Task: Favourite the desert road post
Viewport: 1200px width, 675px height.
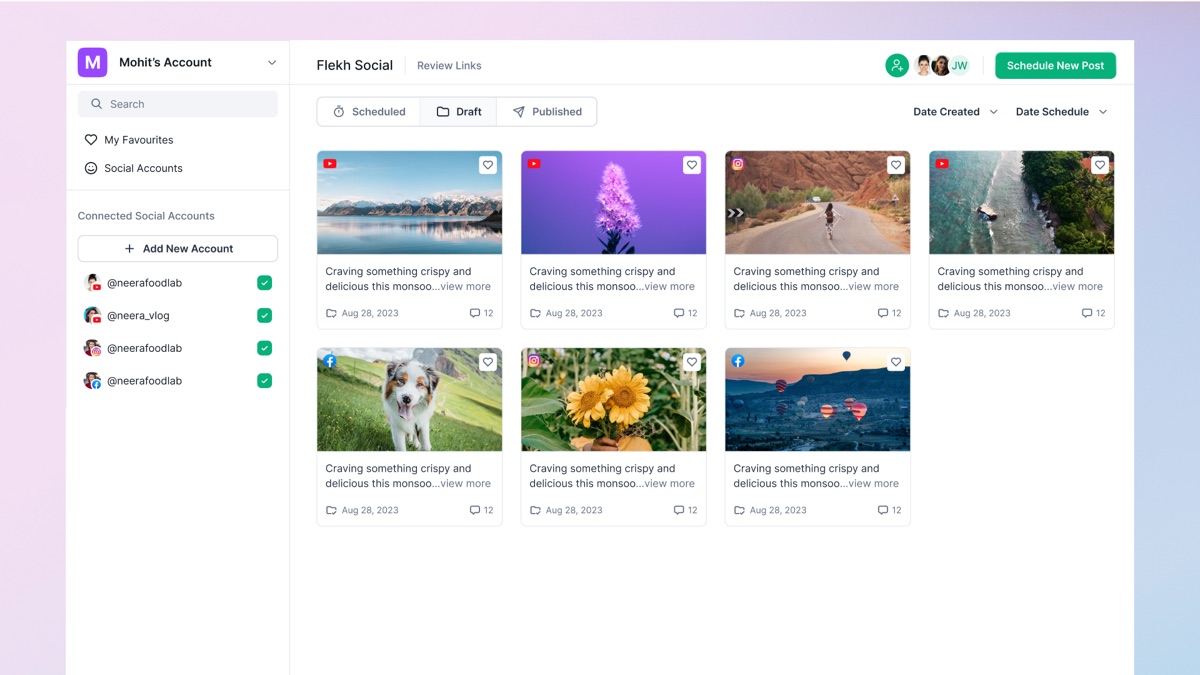Action: 896,165
